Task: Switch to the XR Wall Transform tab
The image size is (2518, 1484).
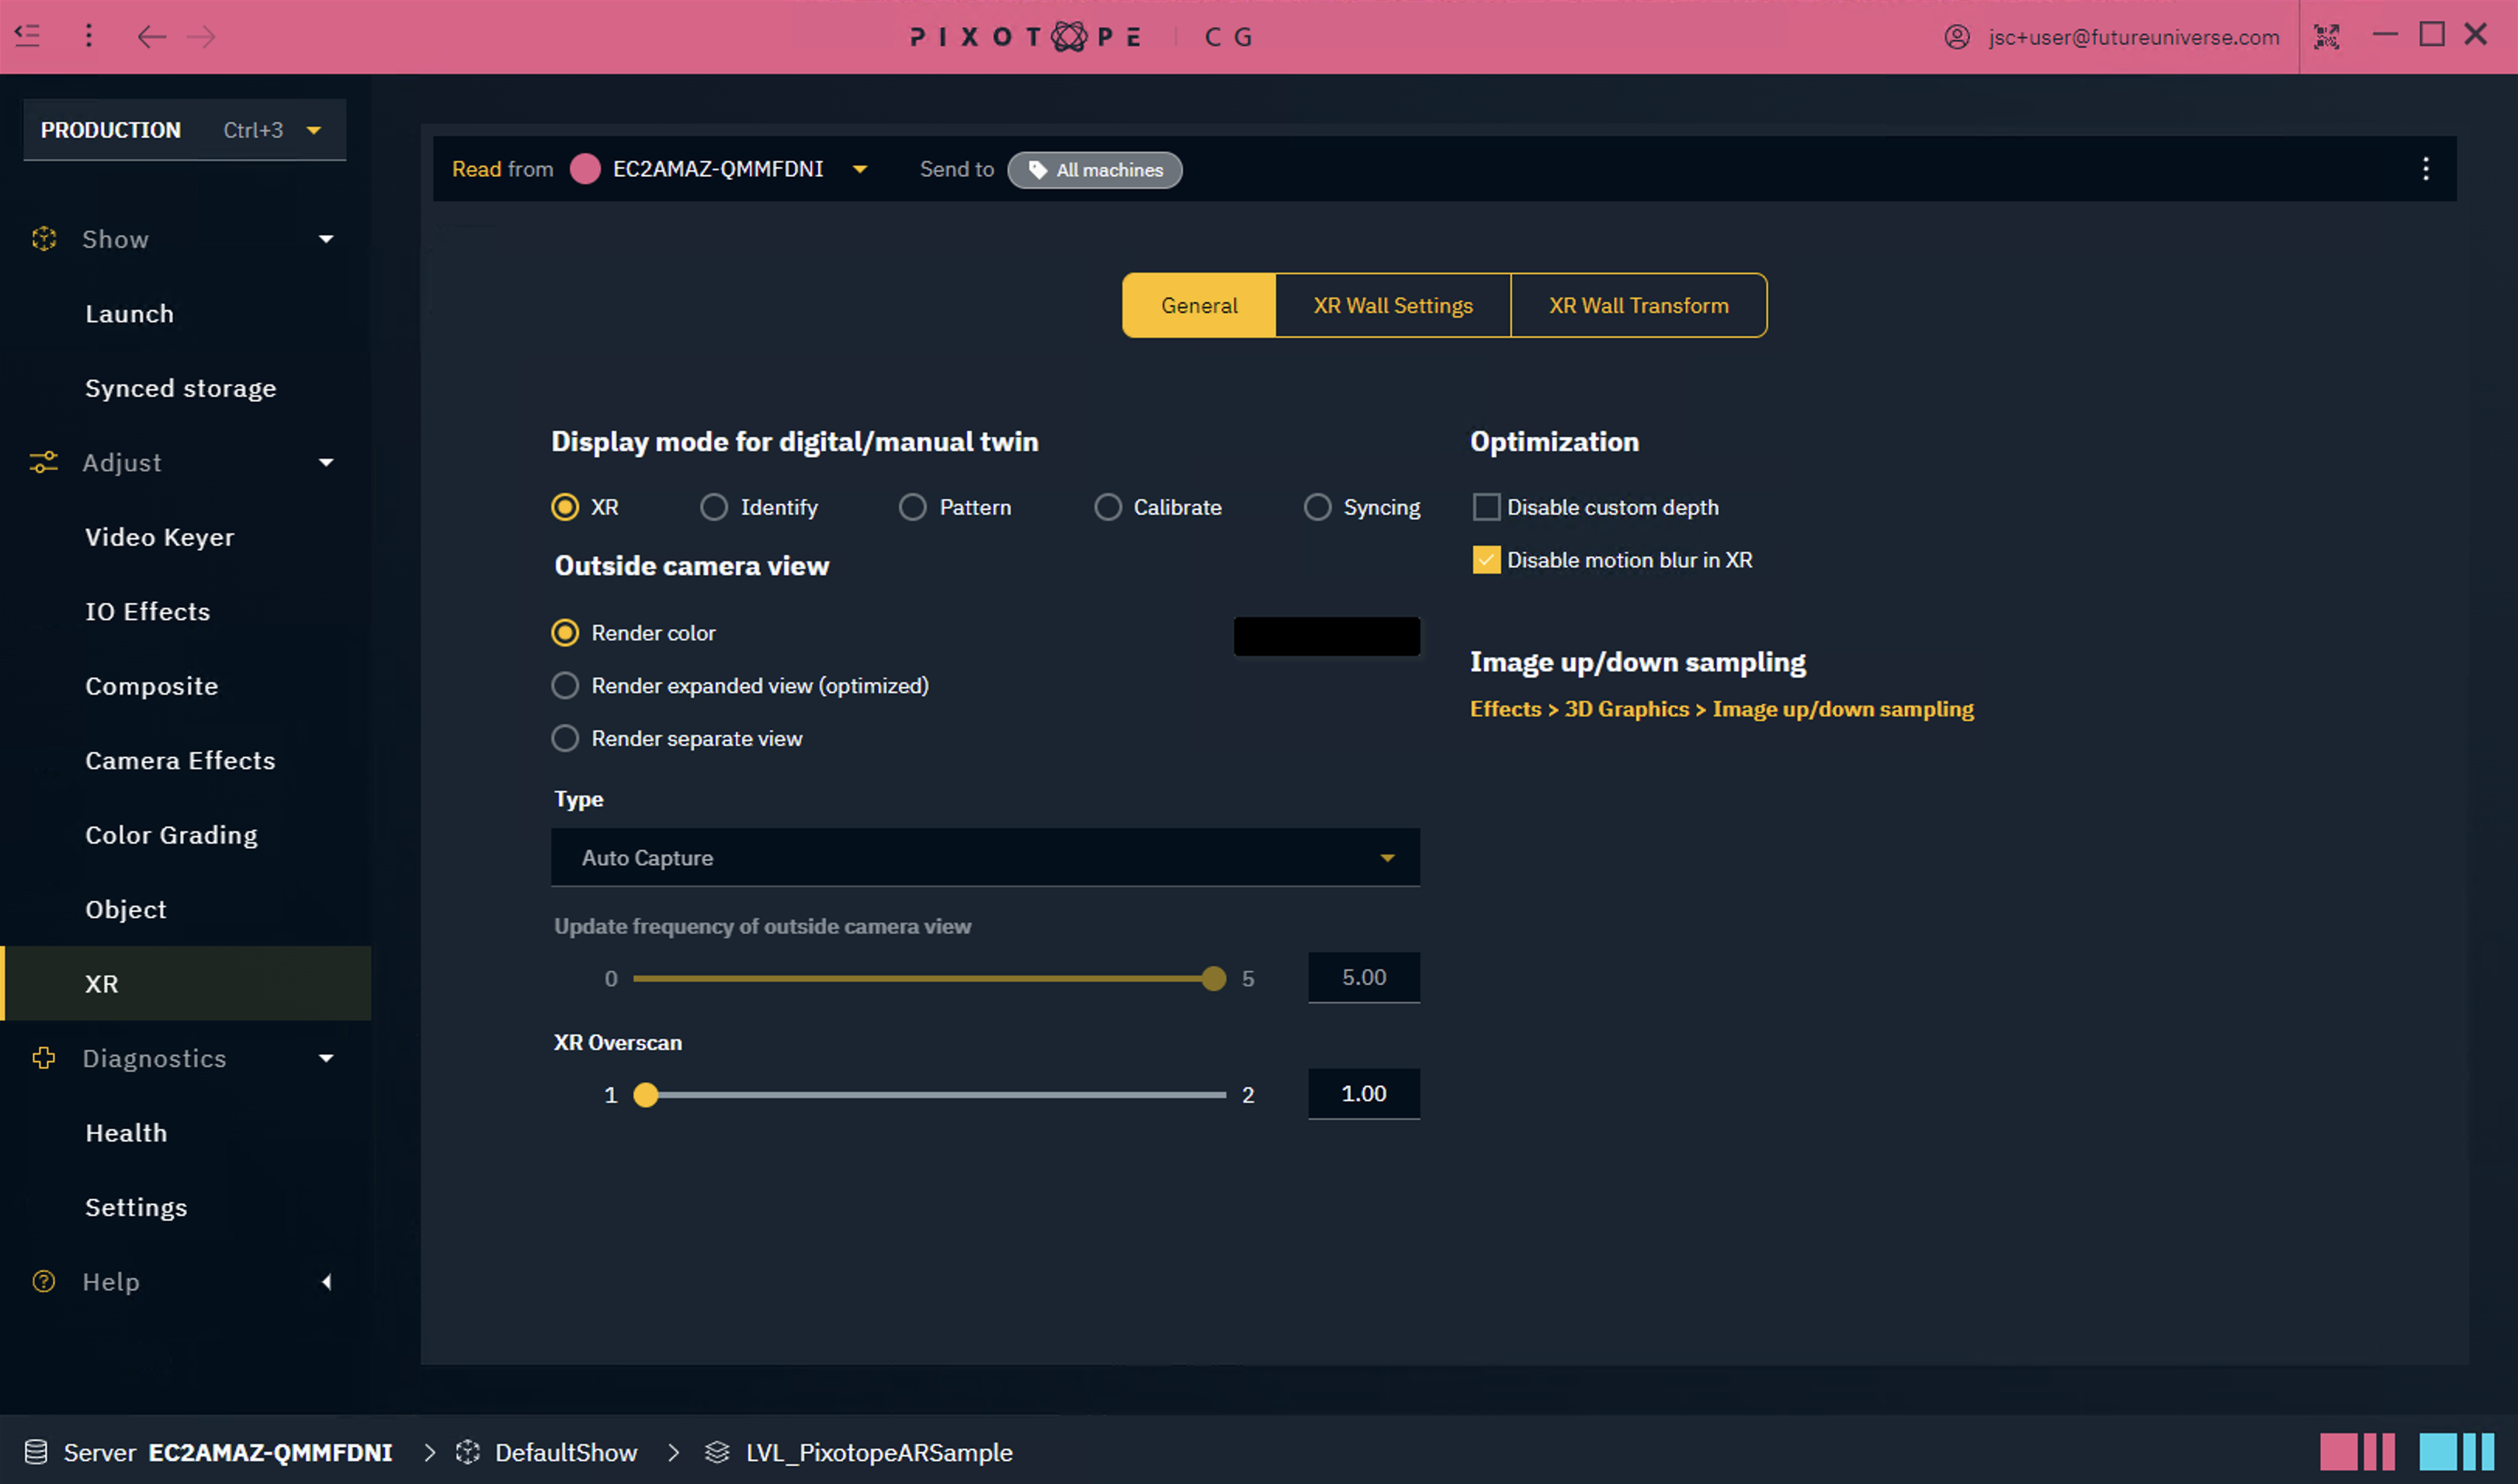Action: (x=1639, y=305)
